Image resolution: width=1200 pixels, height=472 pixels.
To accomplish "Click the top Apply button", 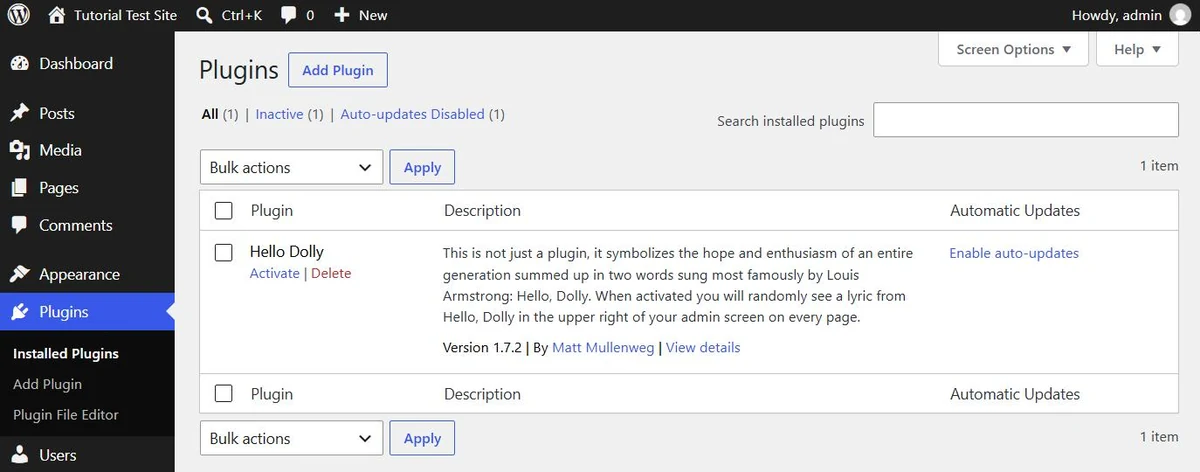I will tap(422, 167).
